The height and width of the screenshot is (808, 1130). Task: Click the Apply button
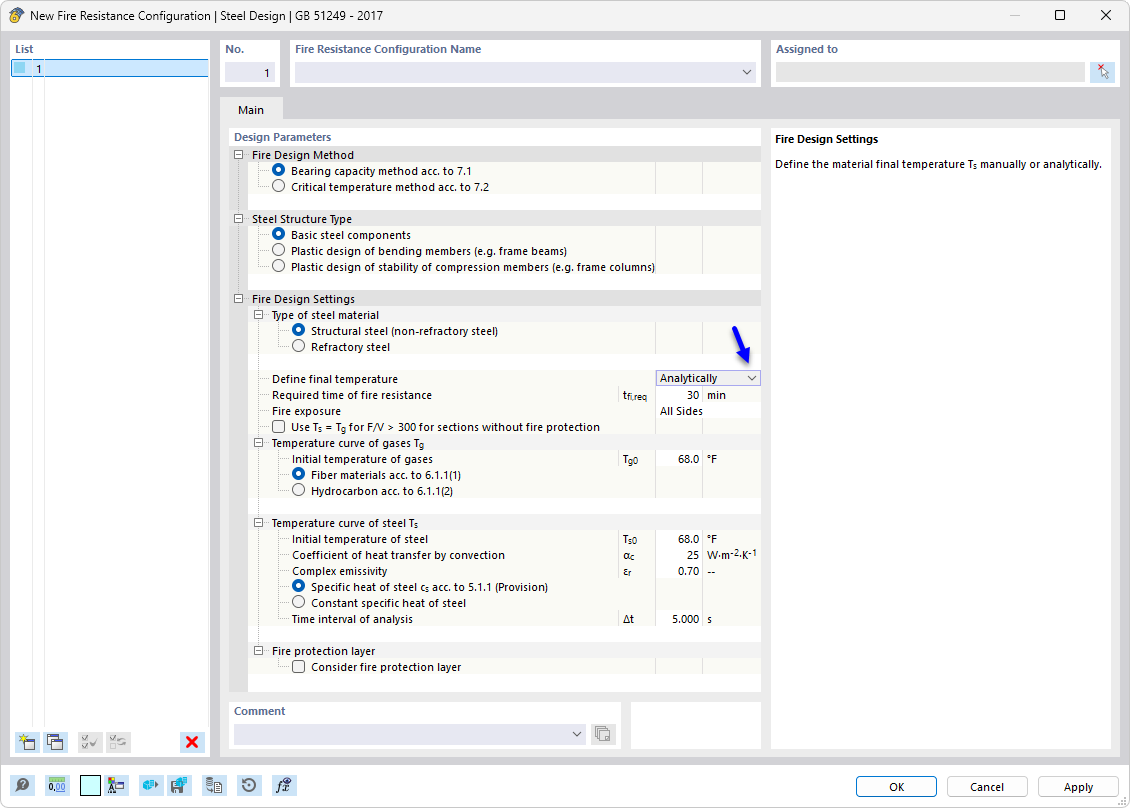coord(1078,786)
